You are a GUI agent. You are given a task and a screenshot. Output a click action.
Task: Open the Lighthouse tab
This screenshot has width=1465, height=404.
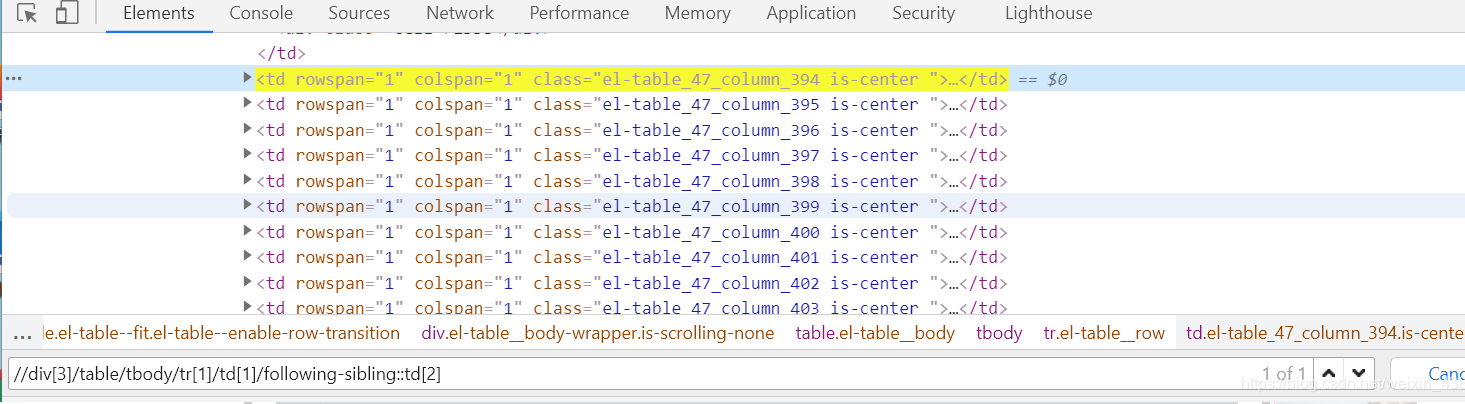click(1048, 14)
